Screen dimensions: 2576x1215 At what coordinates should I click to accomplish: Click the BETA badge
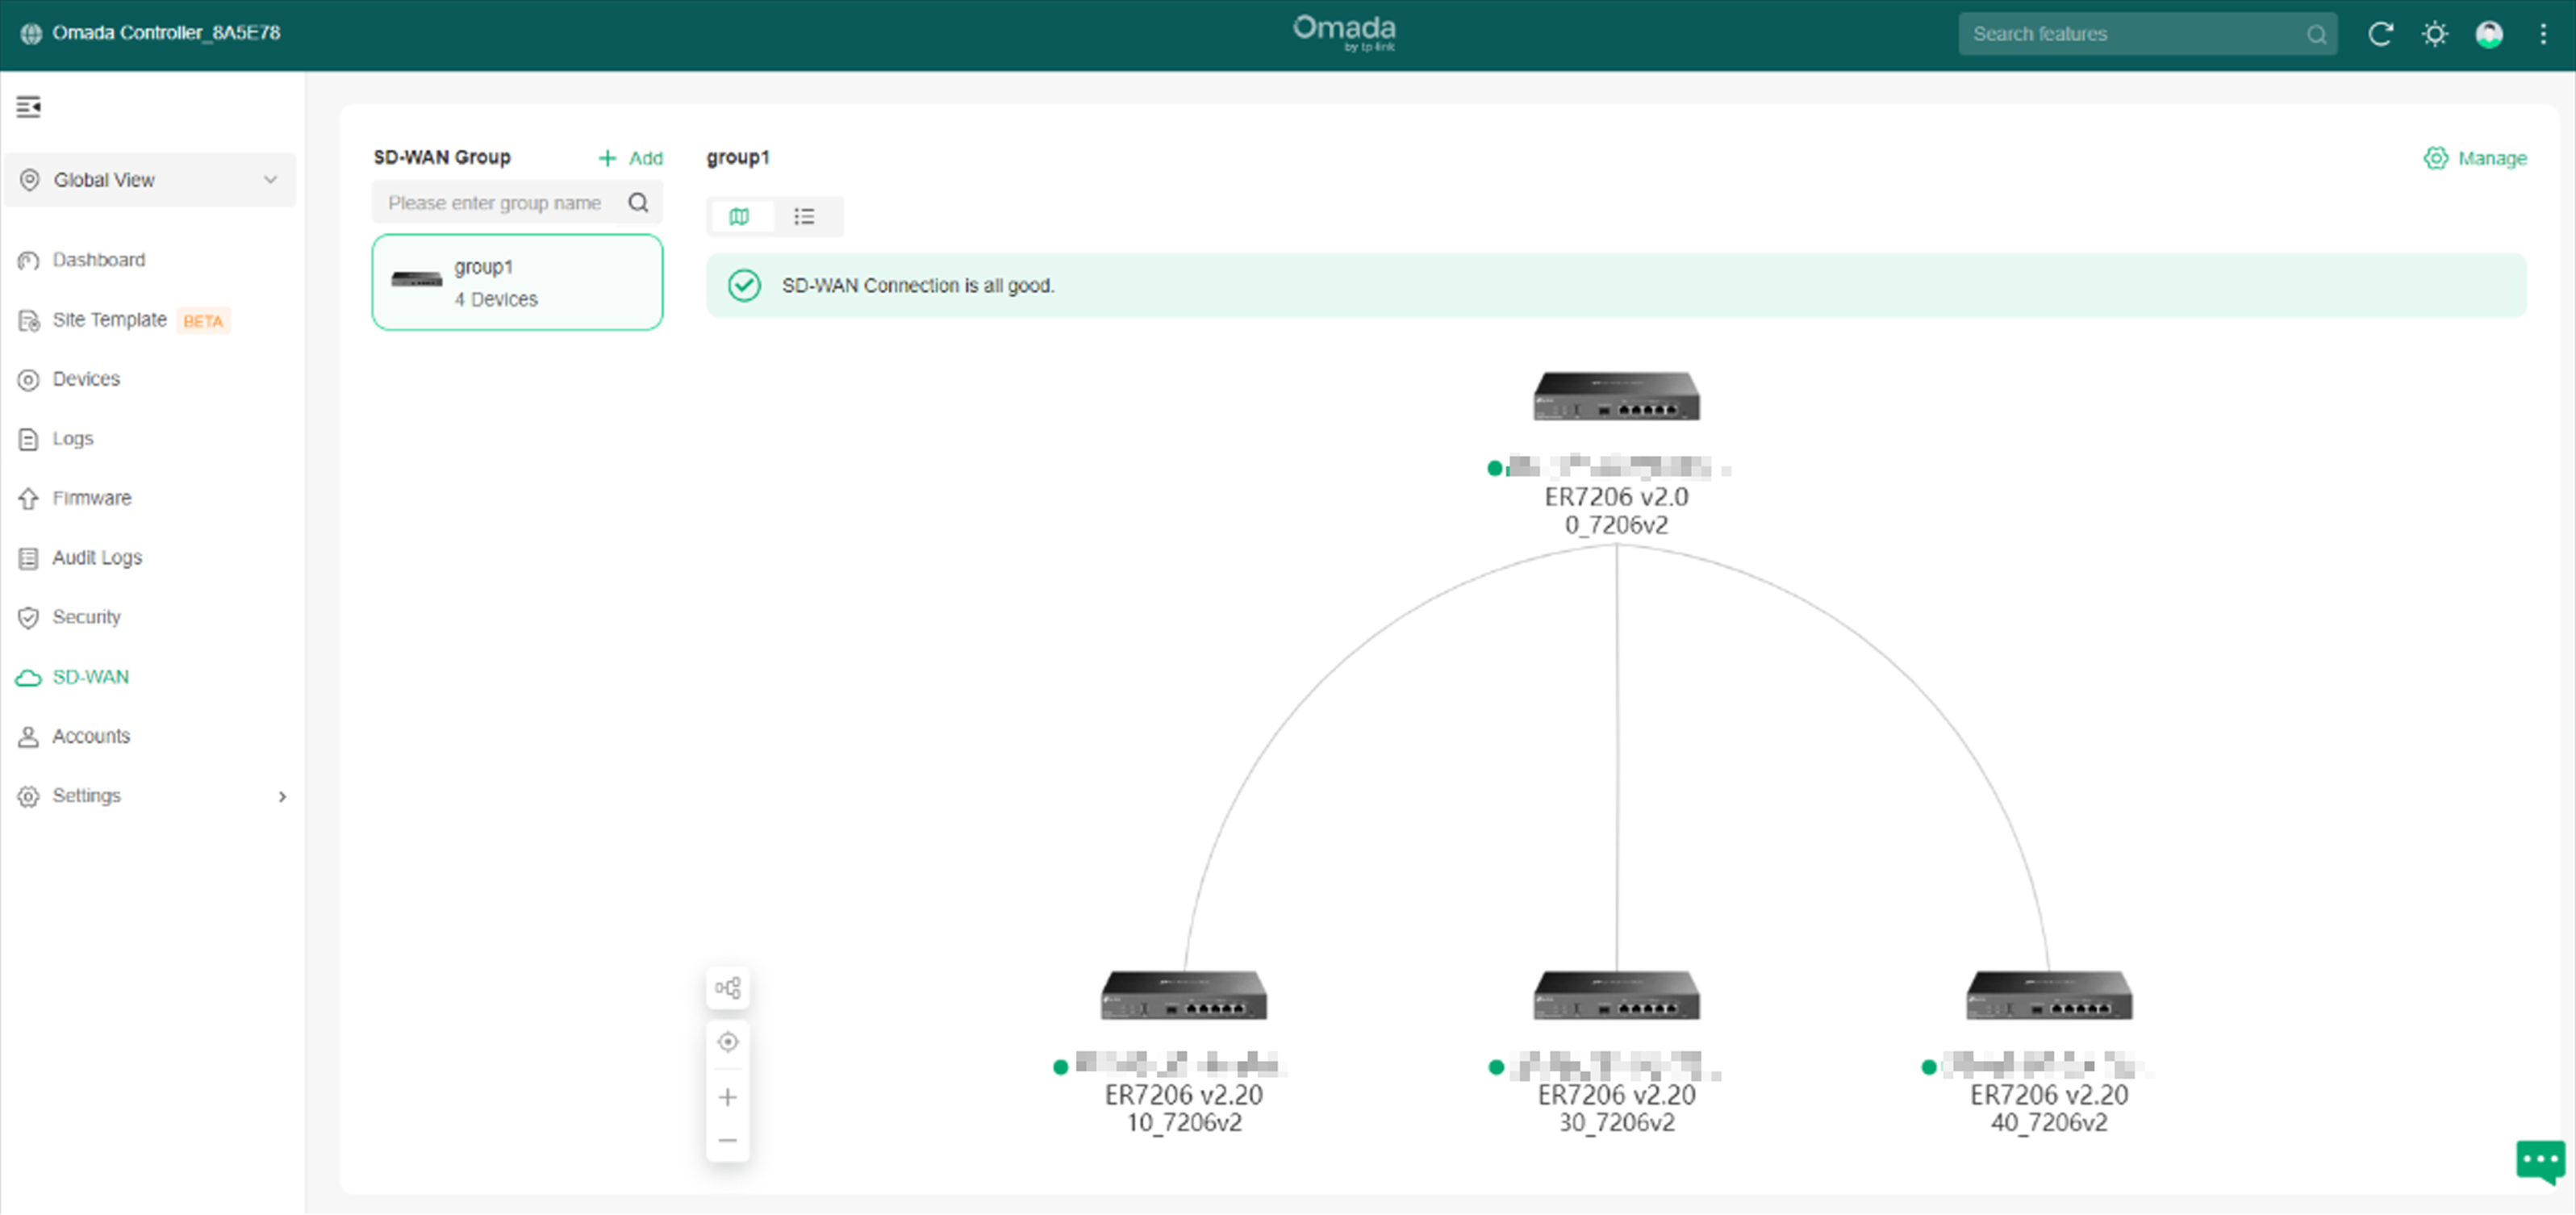[x=203, y=321]
